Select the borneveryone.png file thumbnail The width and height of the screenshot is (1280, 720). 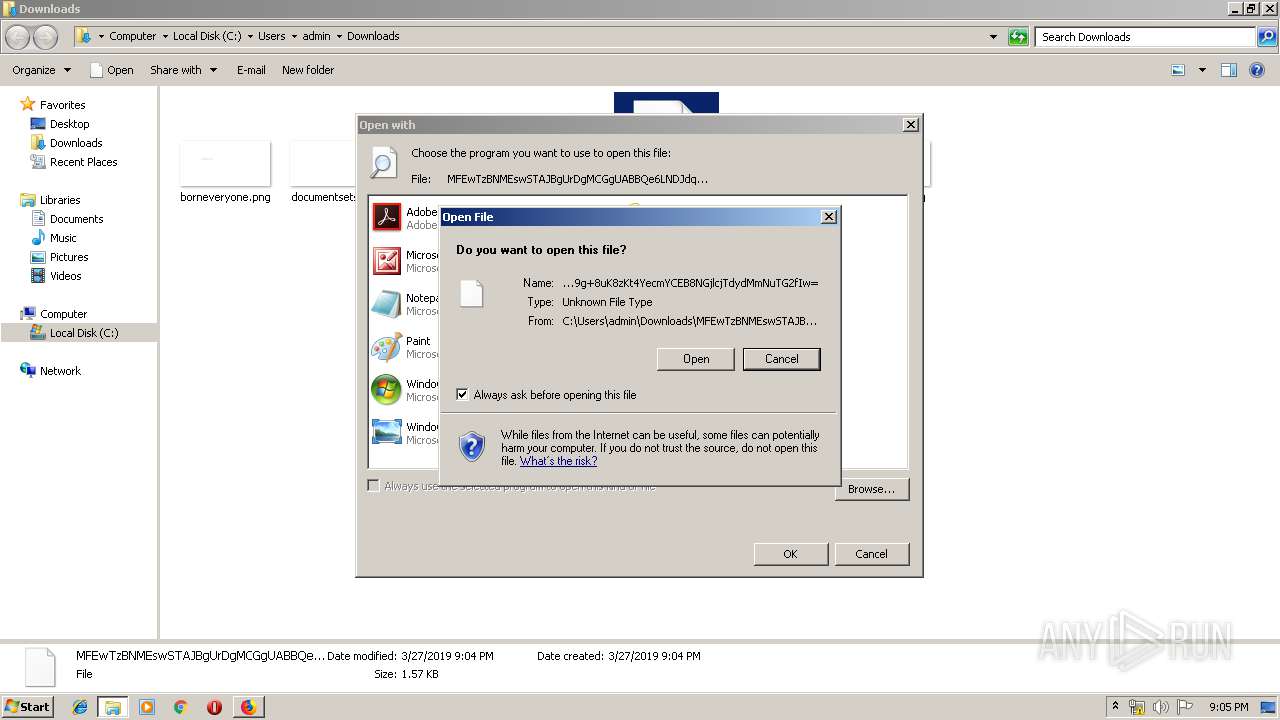tap(225, 164)
